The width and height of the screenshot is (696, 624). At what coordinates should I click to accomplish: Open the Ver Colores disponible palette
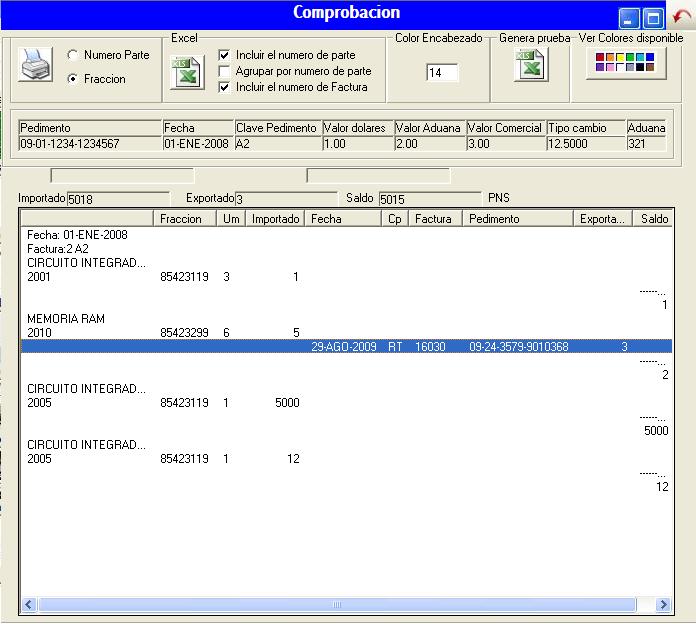tap(626, 63)
